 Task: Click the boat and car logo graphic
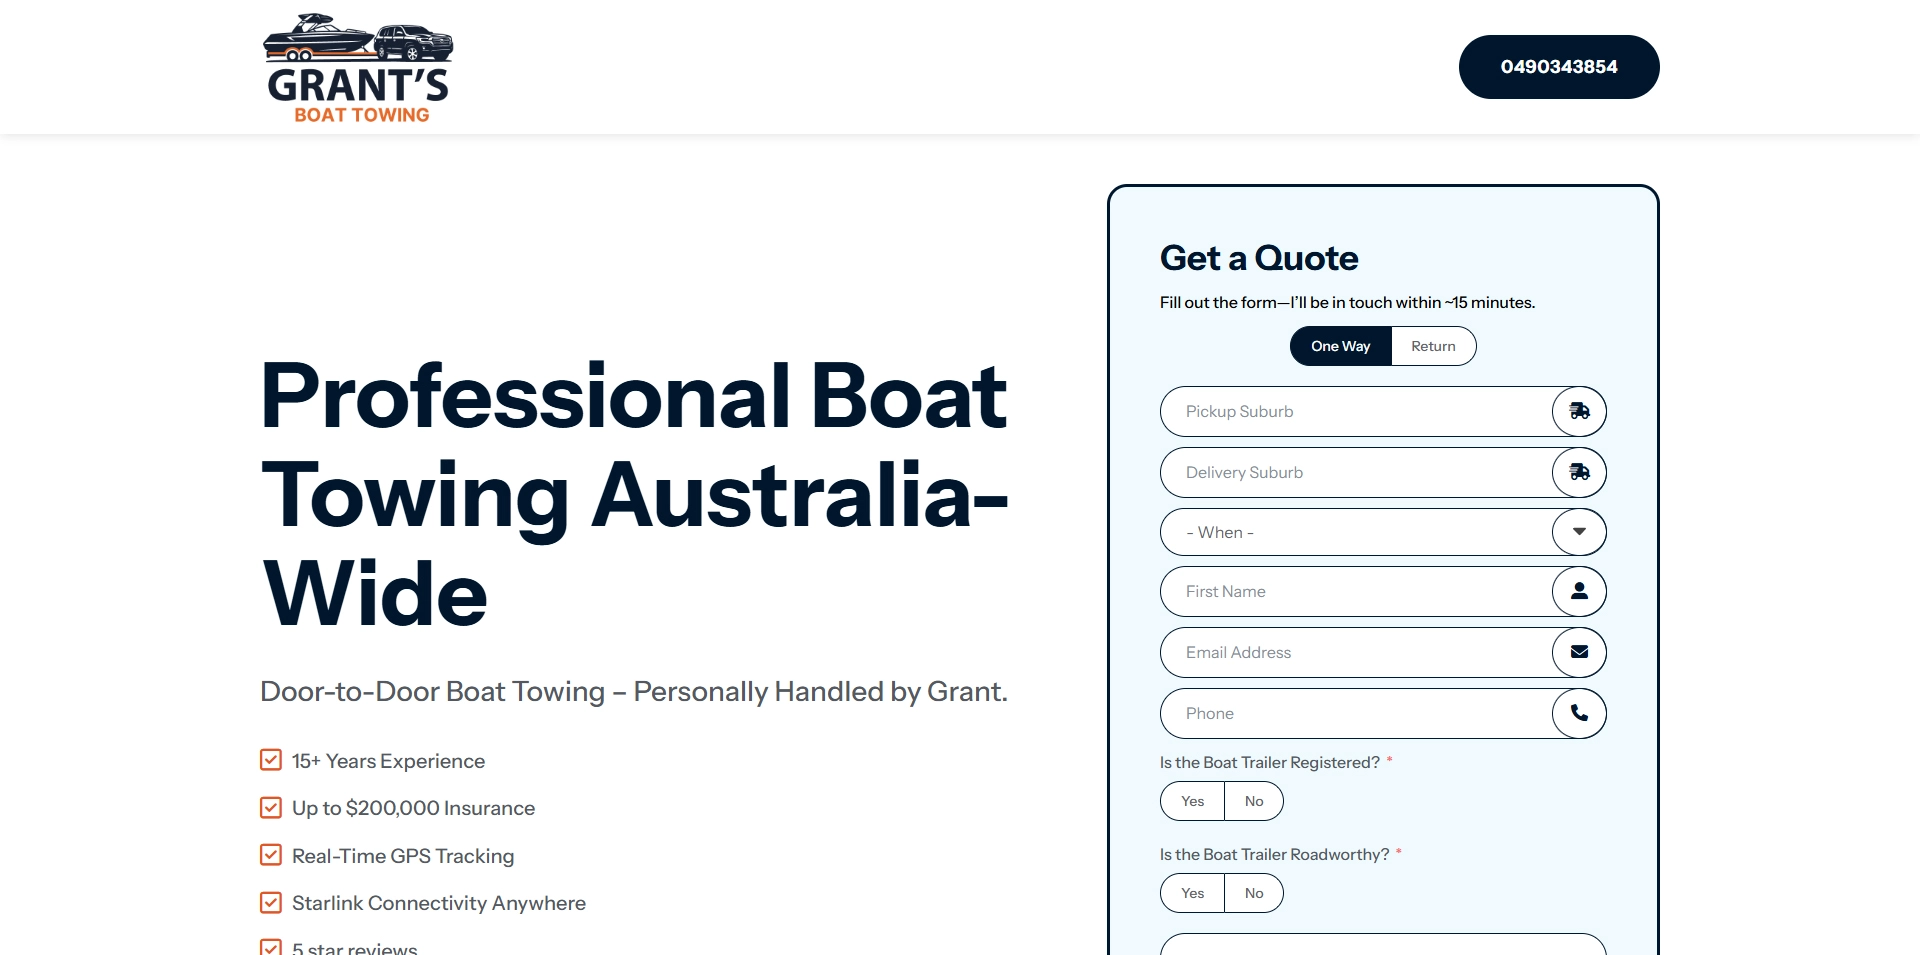(x=354, y=38)
